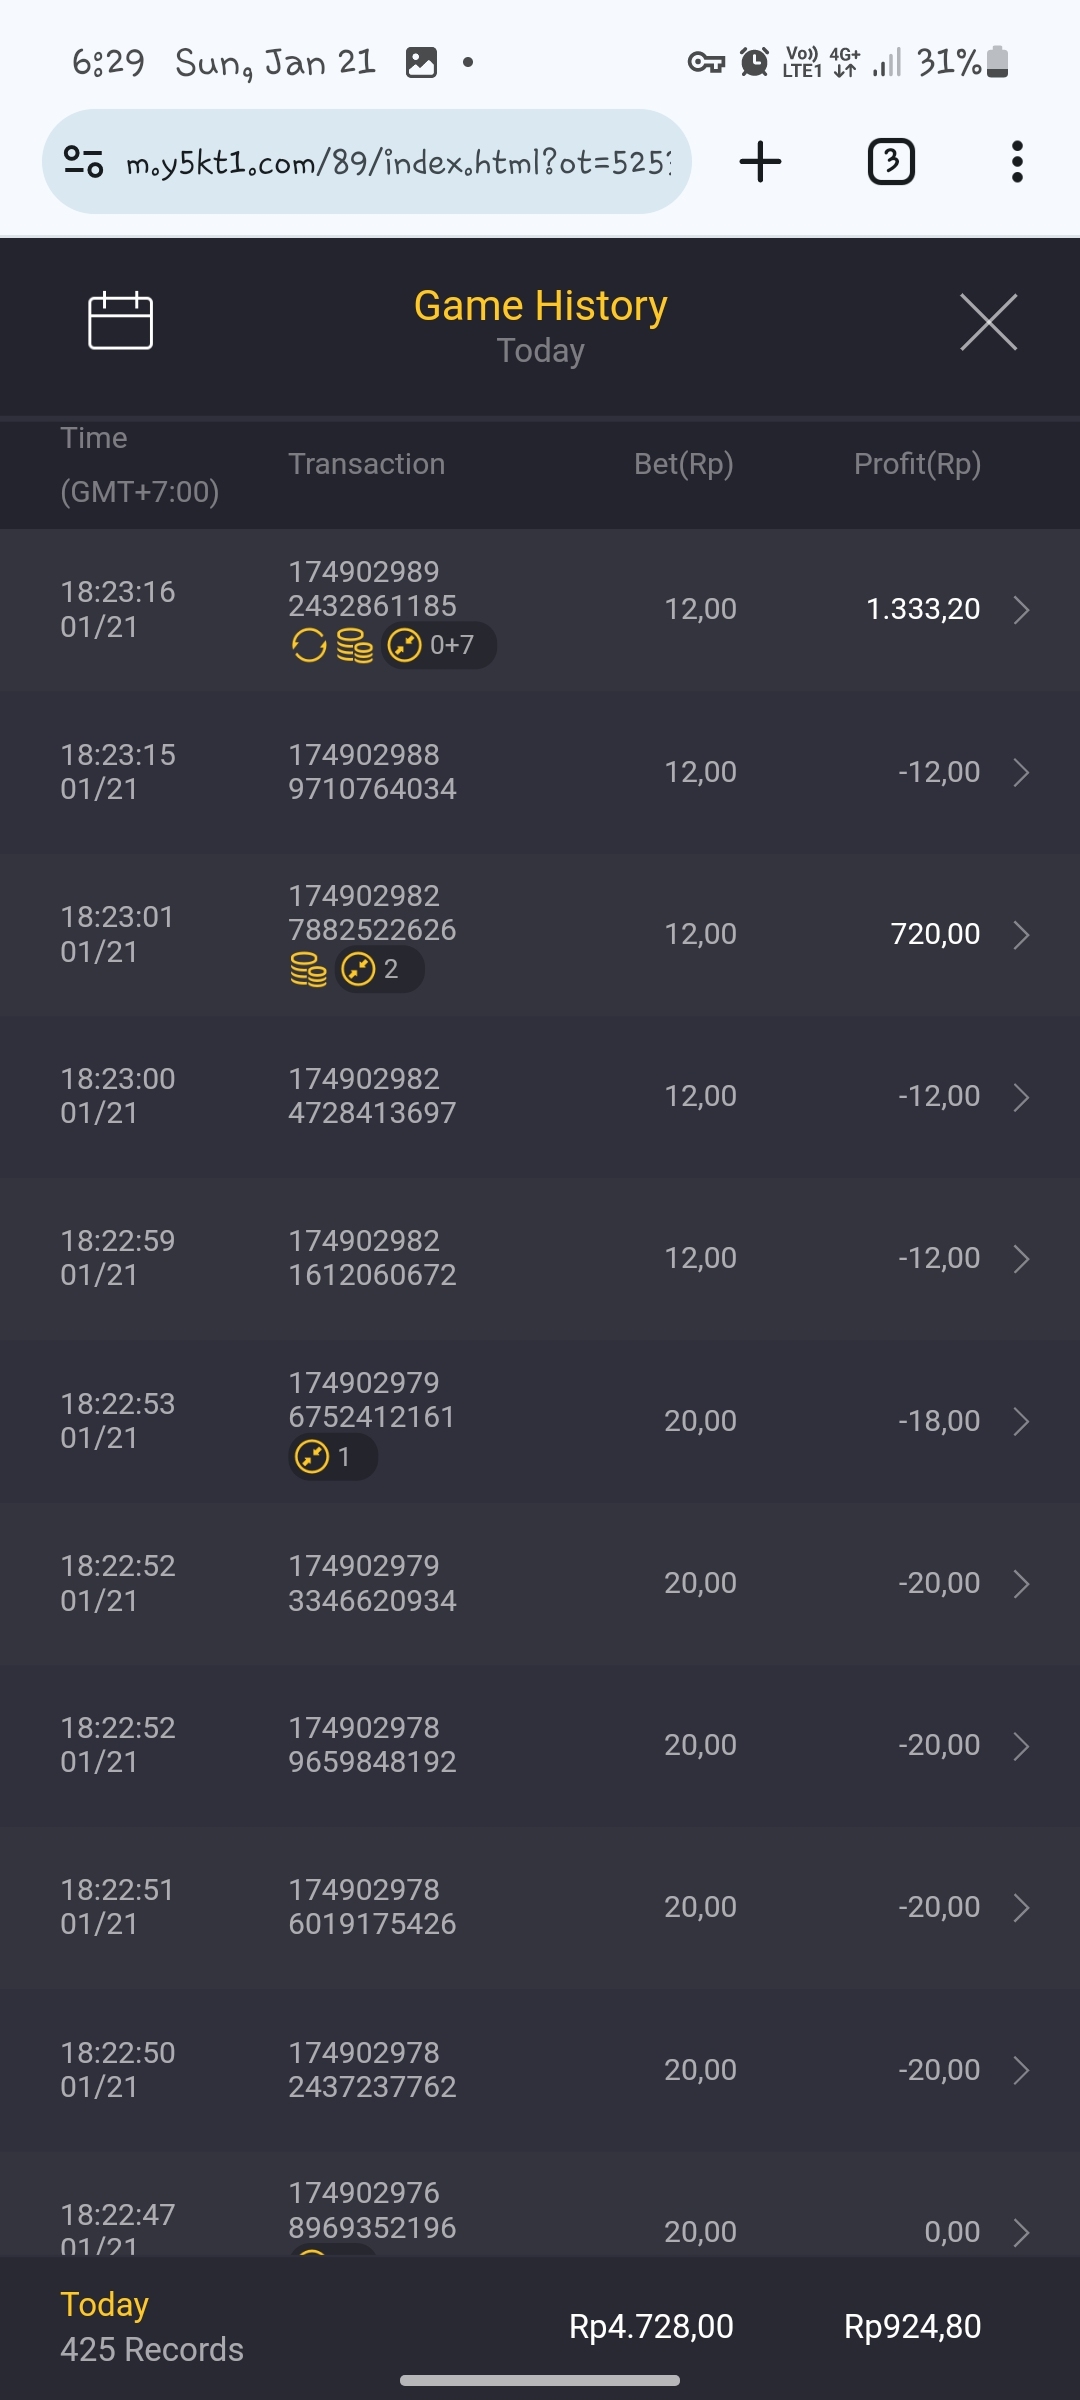Open the browser three-dot menu
The image size is (1080, 2400).
click(x=1017, y=162)
